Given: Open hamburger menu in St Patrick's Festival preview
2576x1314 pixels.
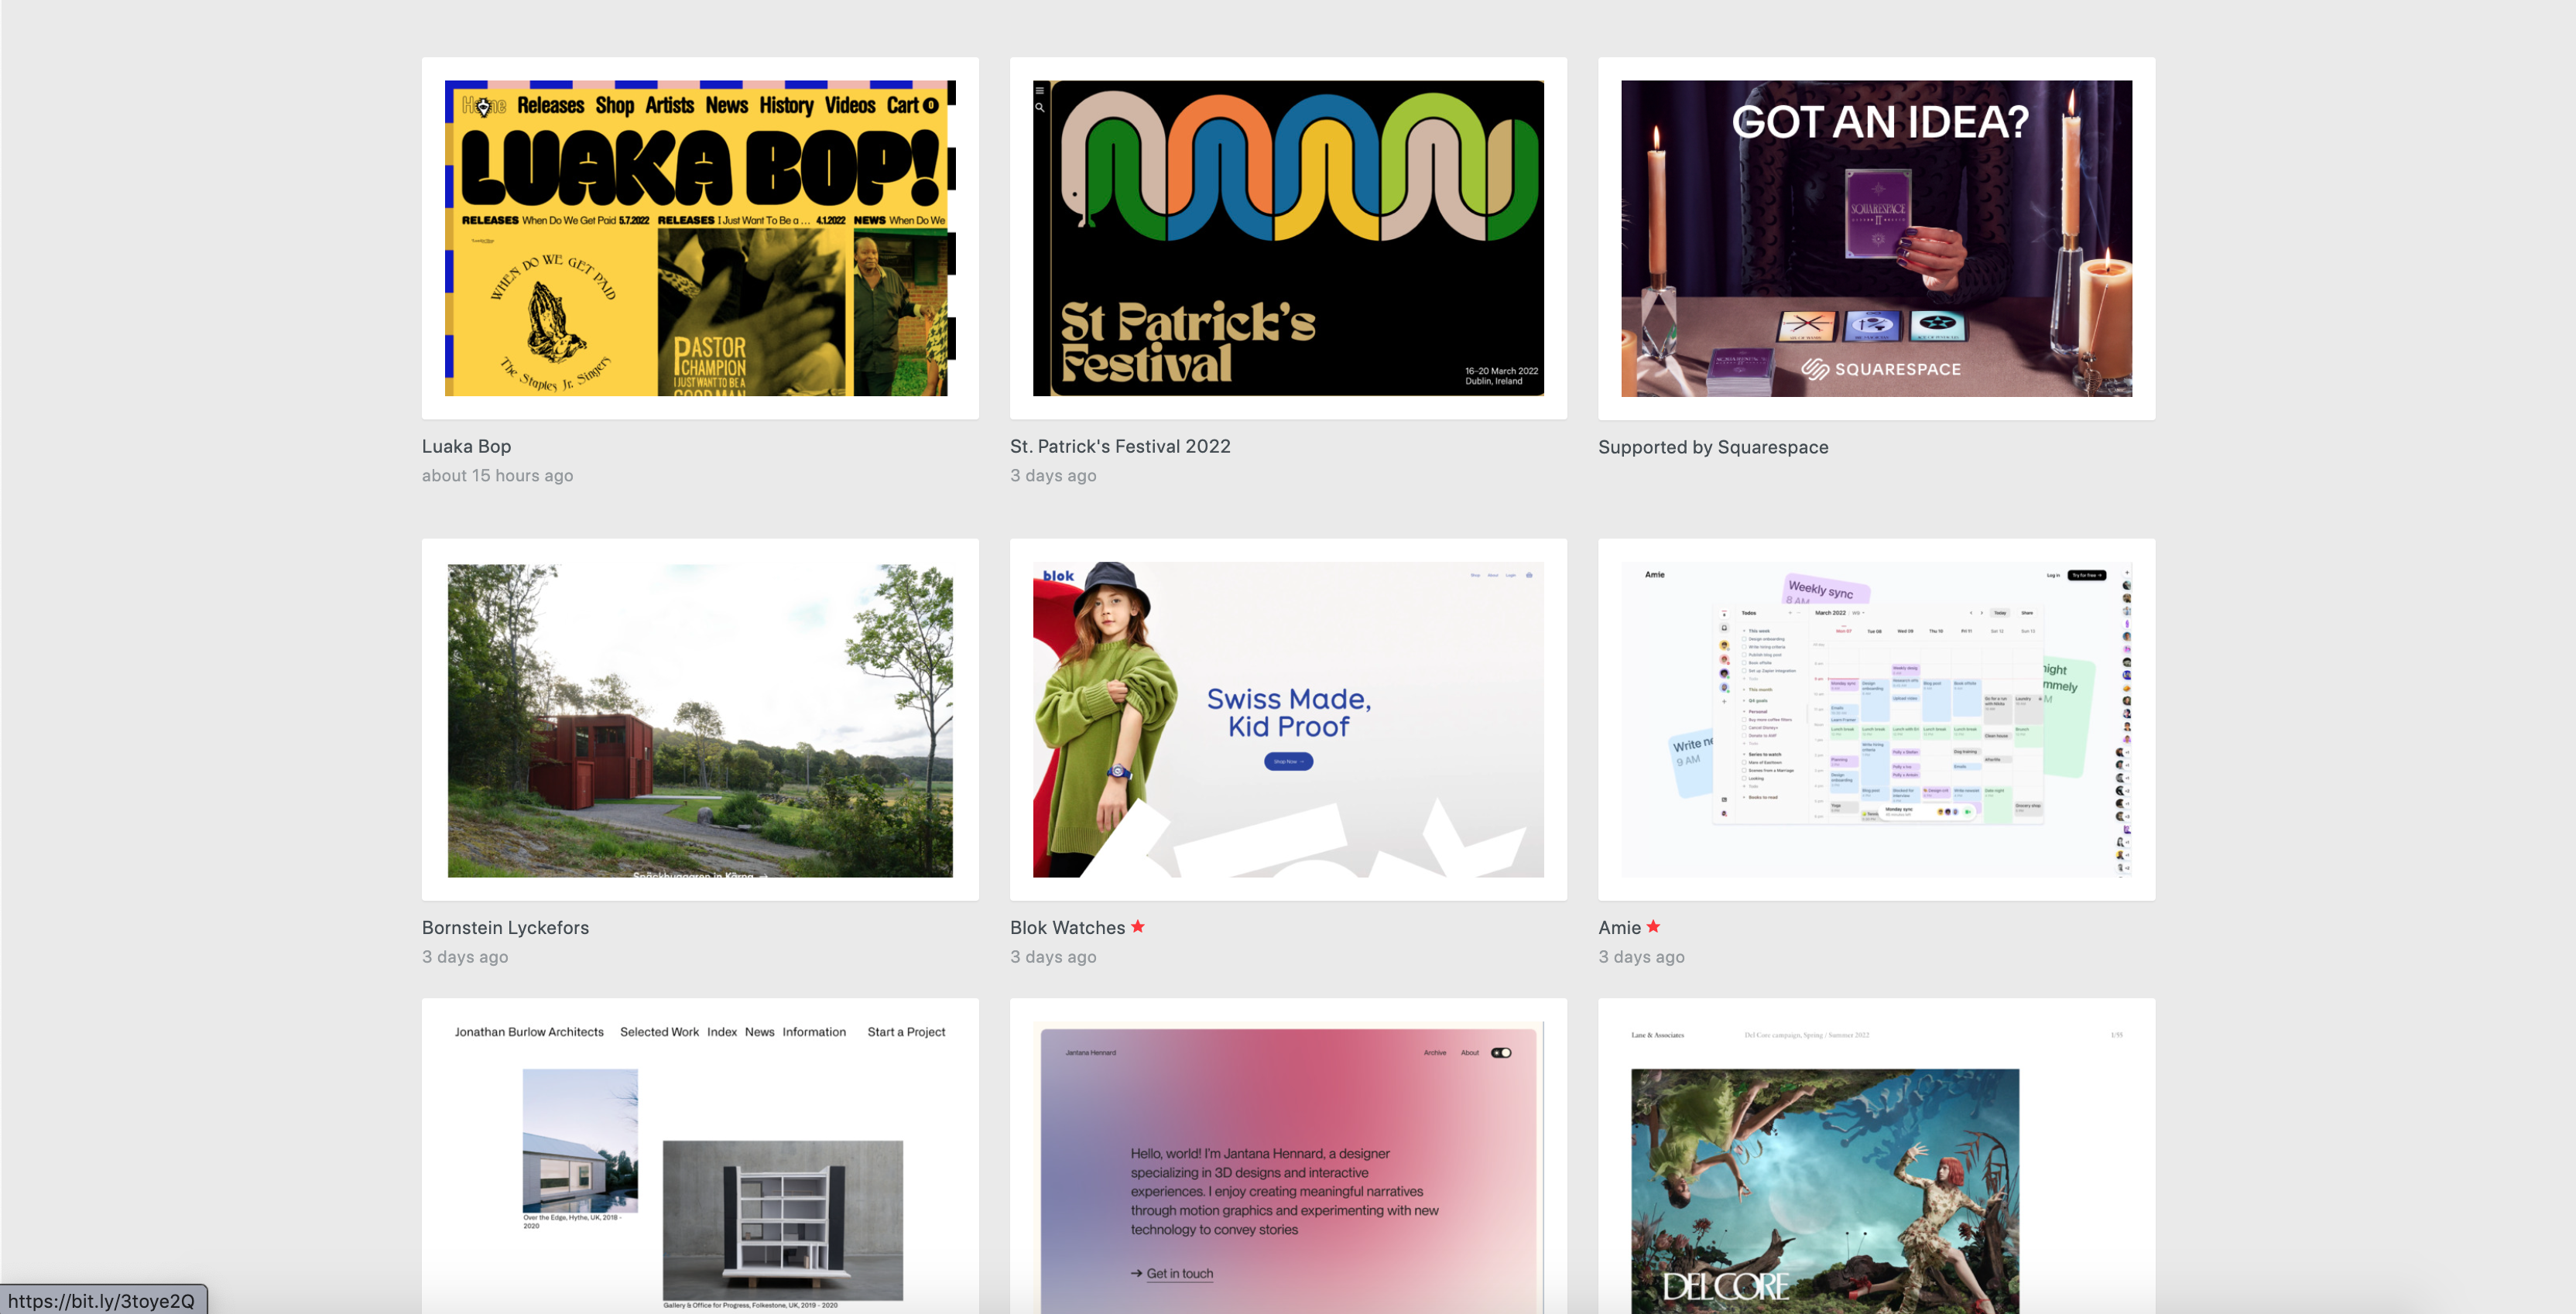Looking at the screenshot, I should (1040, 90).
